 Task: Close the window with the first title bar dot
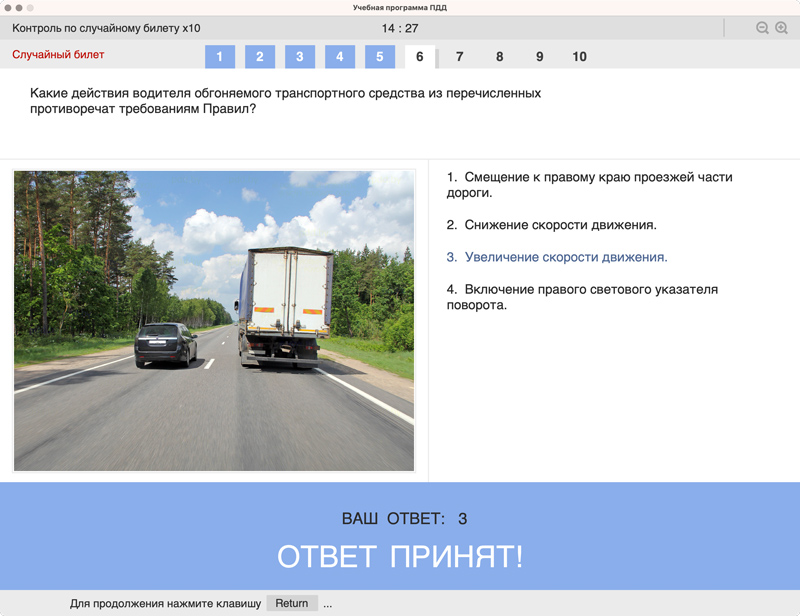8,8
